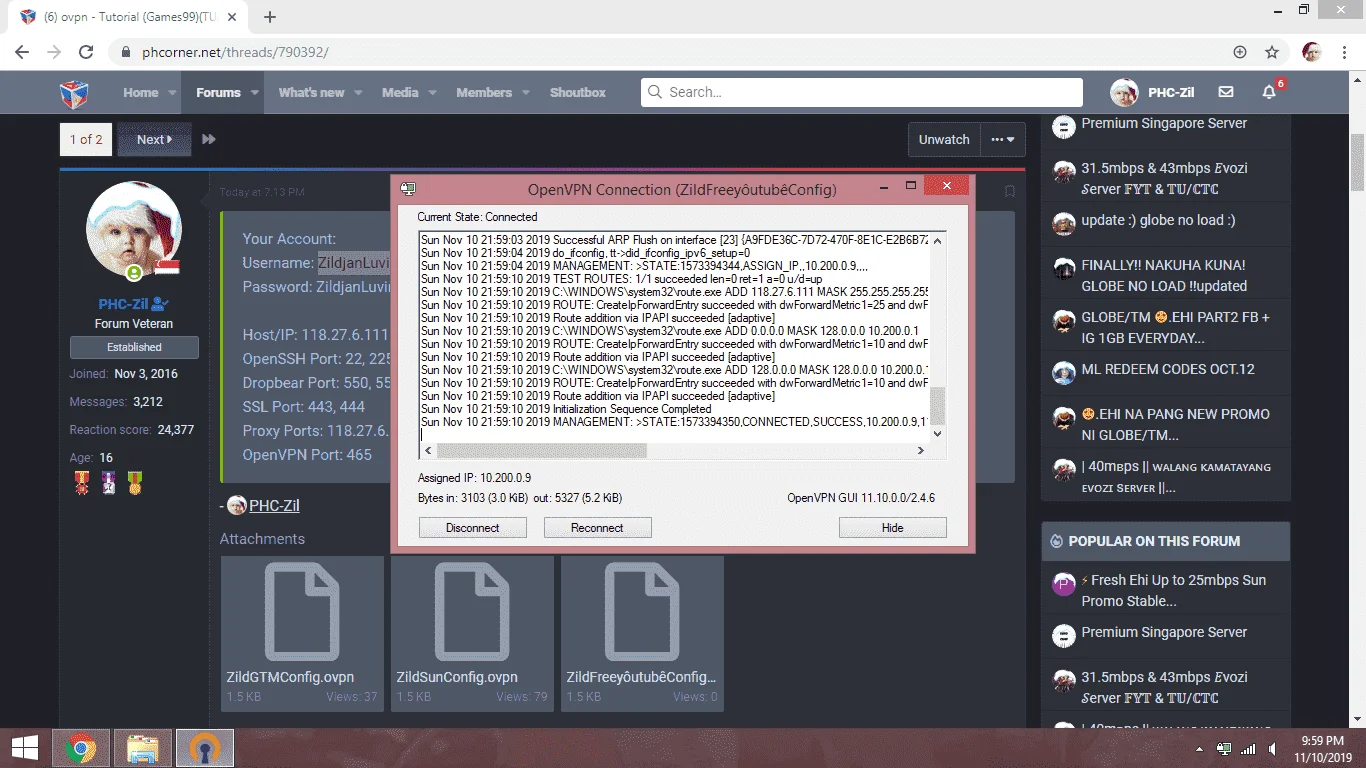1366x768 pixels.
Task: Open Chrome's zoom icon in address bar
Action: (x=1240, y=52)
